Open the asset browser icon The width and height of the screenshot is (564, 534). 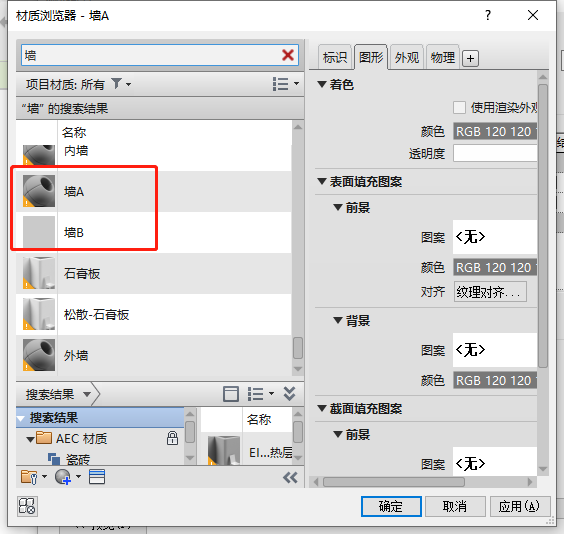(x=97, y=477)
